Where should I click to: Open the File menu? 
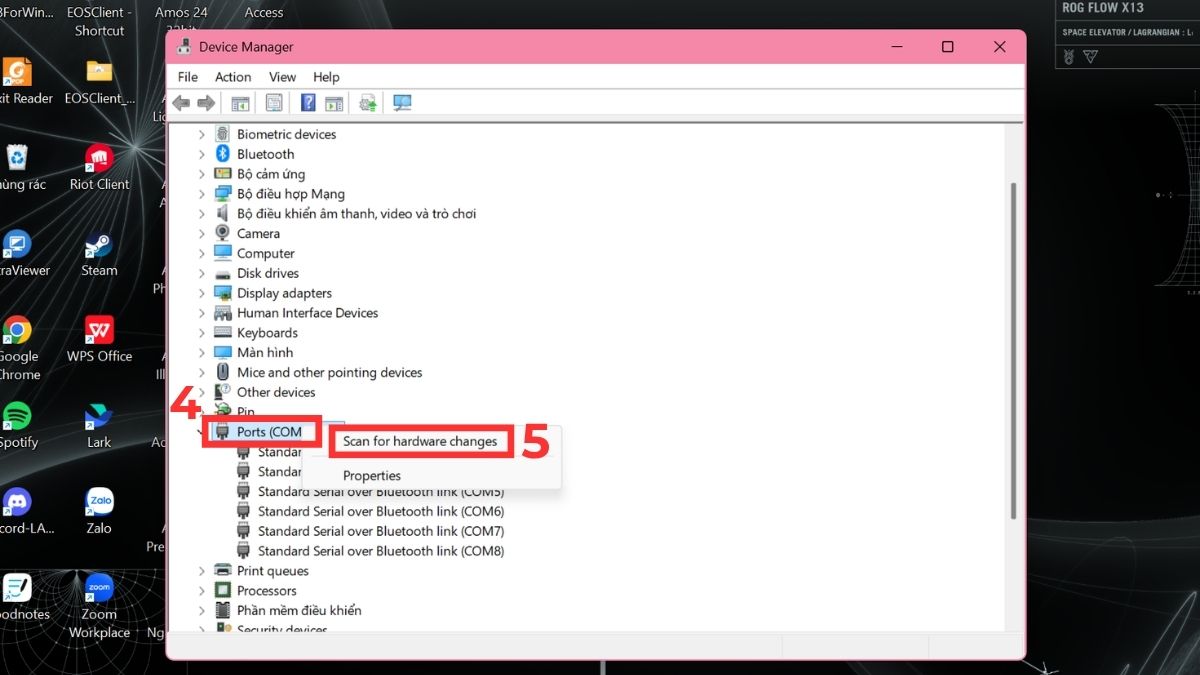tap(188, 77)
